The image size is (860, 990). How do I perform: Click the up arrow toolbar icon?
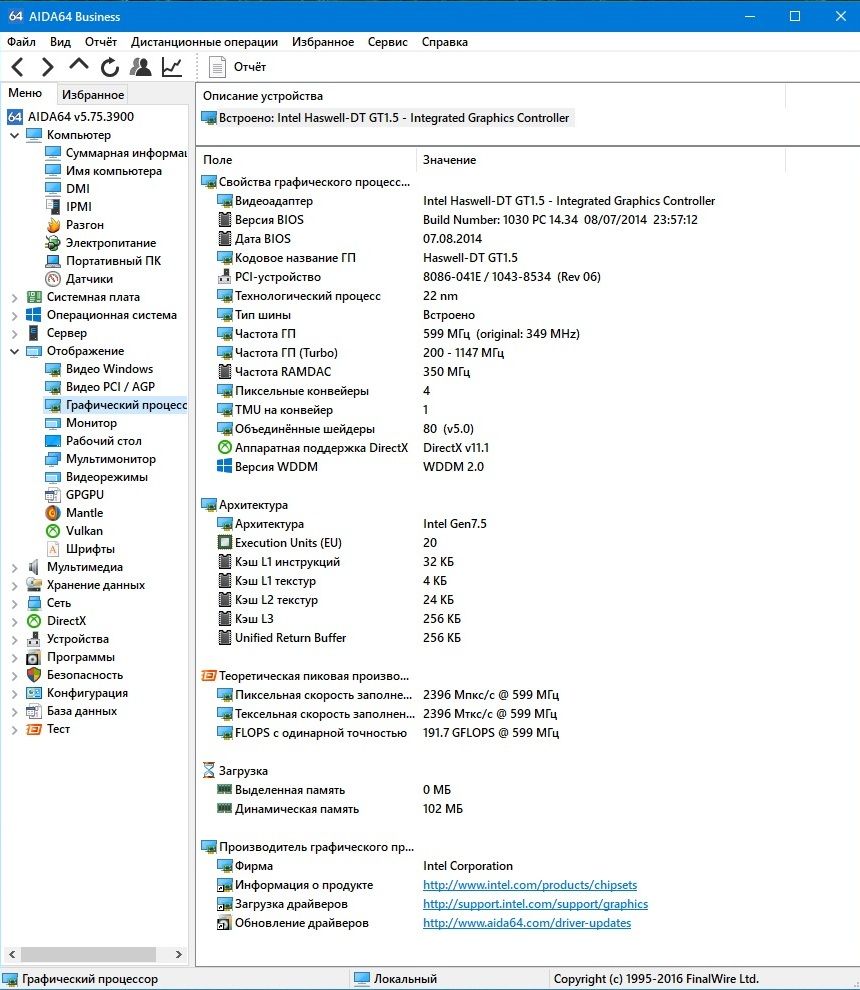[x=79, y=64]
